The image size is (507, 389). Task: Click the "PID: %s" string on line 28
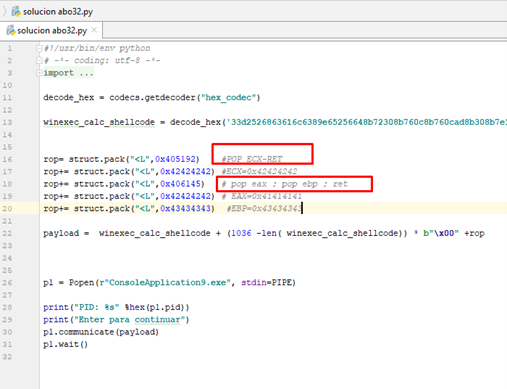(x=97, y=307)
